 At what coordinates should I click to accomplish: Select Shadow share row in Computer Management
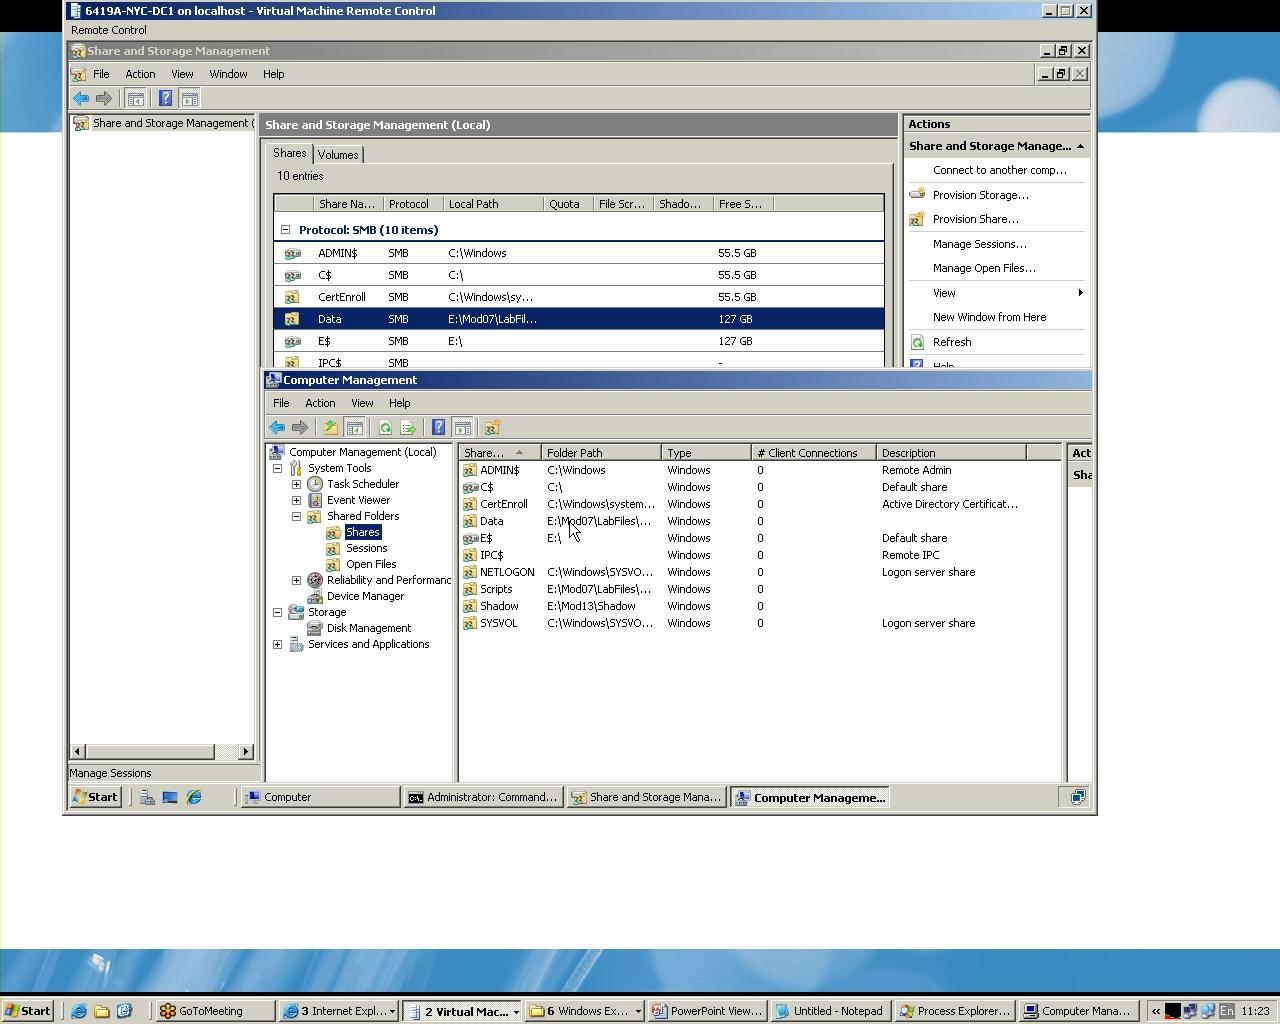pos(759,606)
